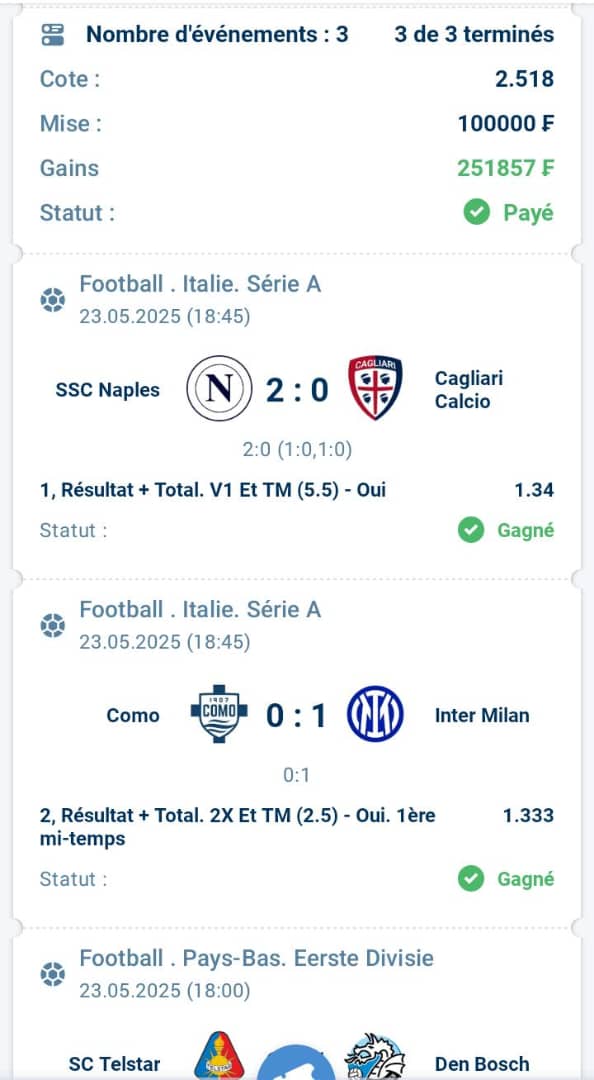Viewport: 594px width, 1080px height.
Task: Click the bet slip events icon
Action: [52, 34]
